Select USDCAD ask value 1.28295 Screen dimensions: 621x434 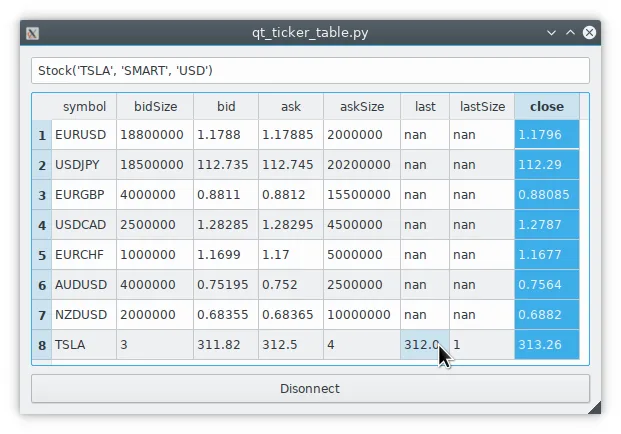[x=291, y=225]
